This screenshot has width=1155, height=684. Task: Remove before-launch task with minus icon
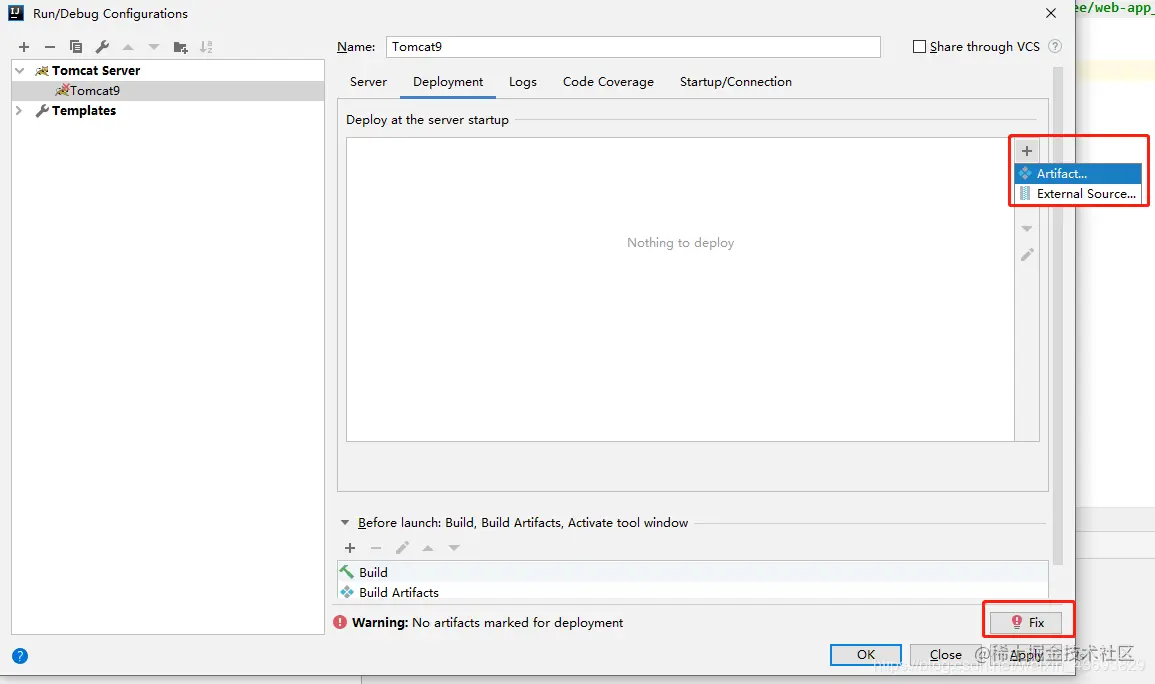tap(376, 548)
